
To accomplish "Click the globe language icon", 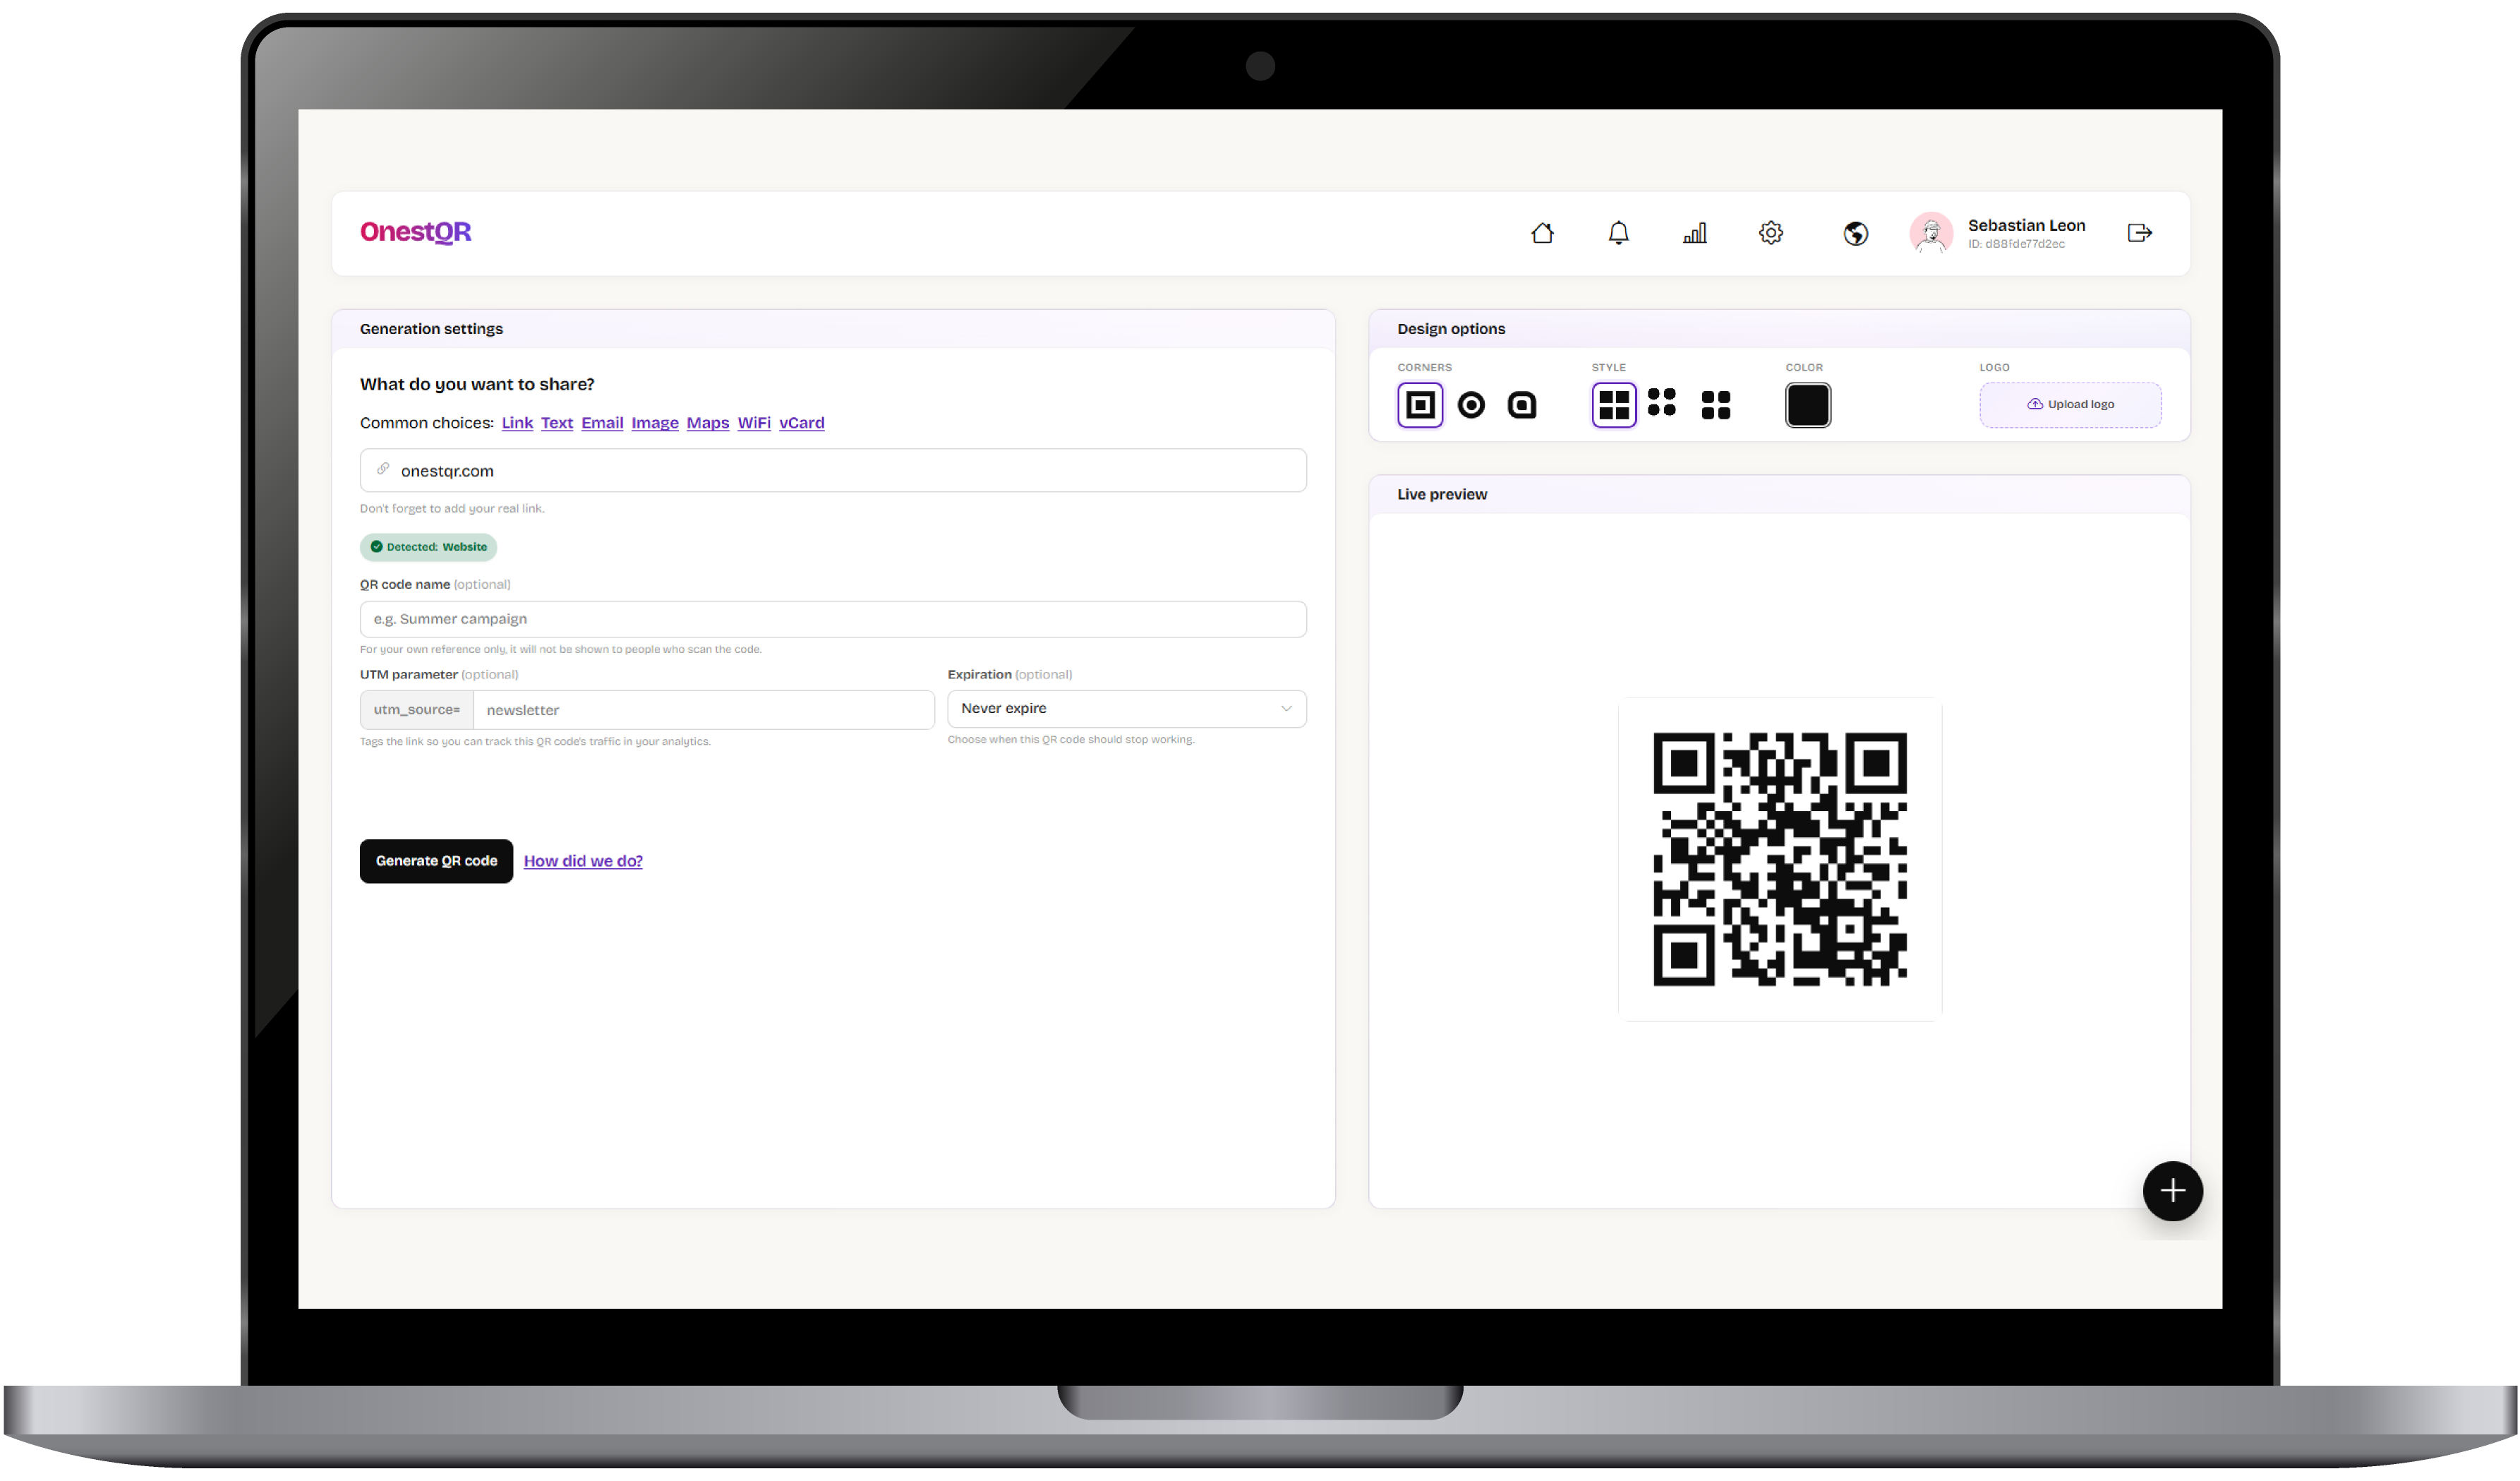I will click(1856, 233).
